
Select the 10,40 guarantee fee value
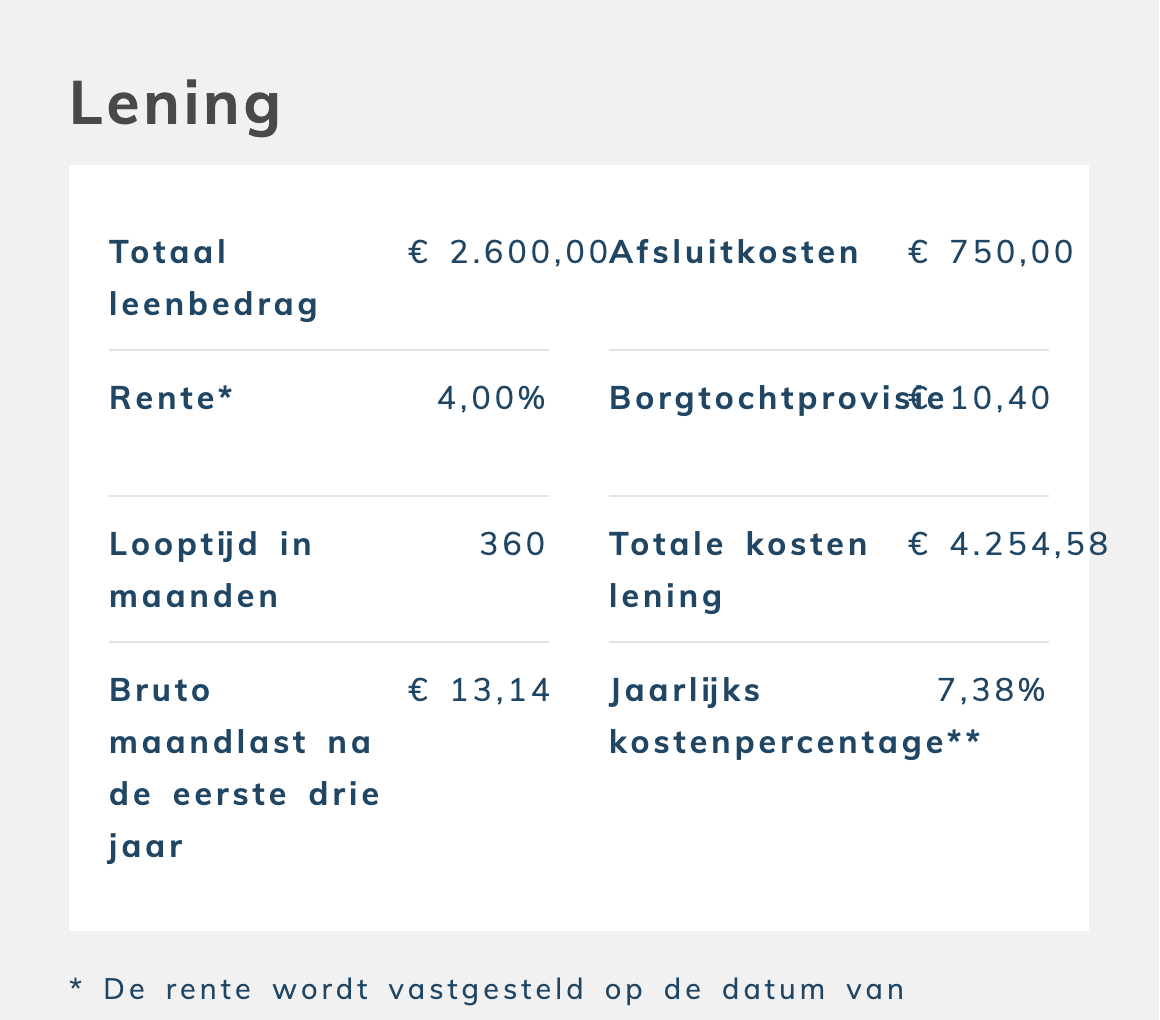pyautogui.click(x=1000, y=398)
